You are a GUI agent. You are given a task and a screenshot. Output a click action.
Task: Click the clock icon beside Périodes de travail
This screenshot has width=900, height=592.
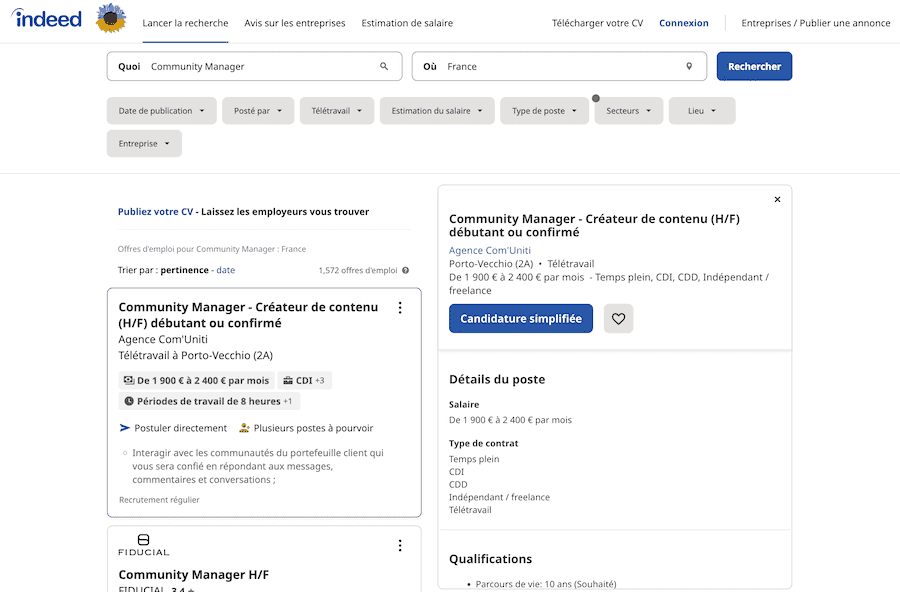coord(129,401)
